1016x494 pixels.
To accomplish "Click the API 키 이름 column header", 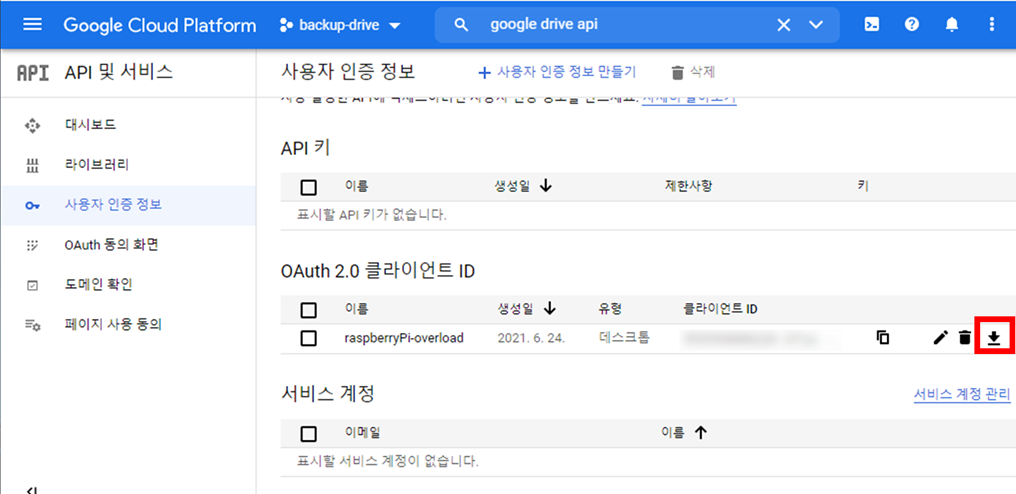I will 356,187.
